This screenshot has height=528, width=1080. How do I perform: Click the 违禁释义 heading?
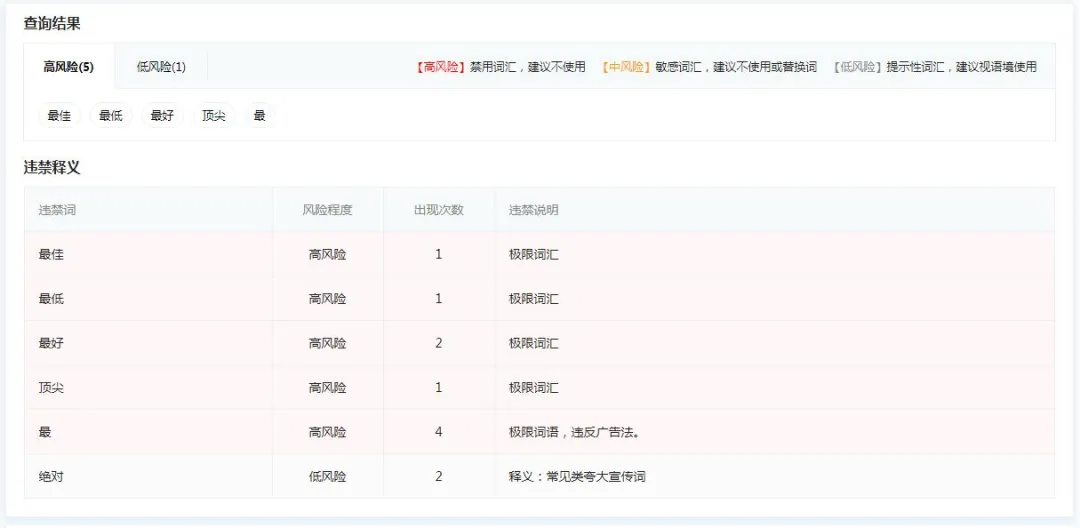(x=52, y=167)
